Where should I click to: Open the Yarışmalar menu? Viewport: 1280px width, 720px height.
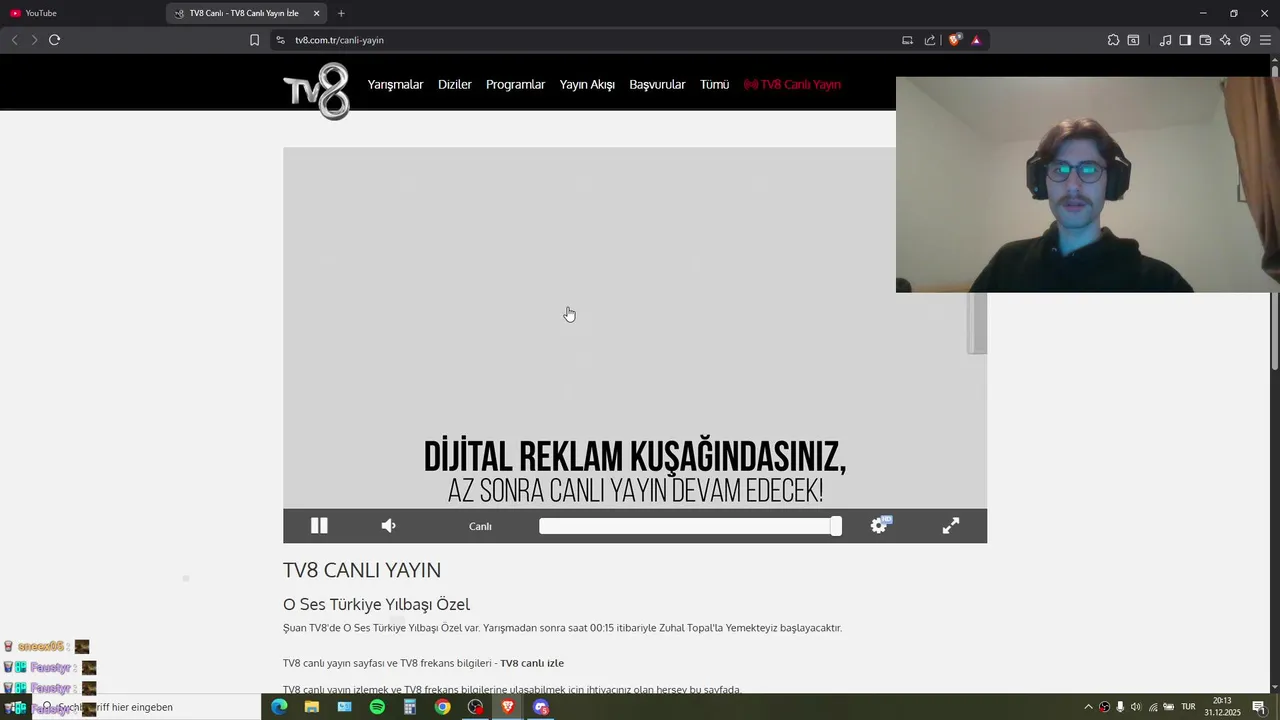[395, 85]
